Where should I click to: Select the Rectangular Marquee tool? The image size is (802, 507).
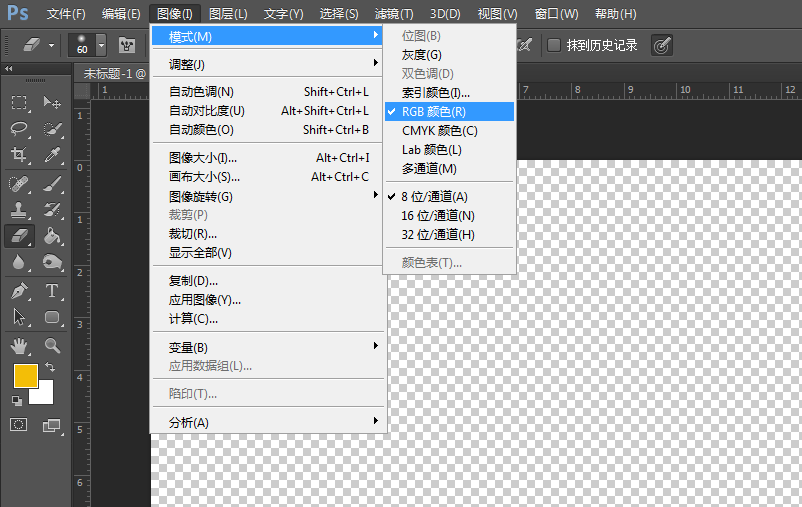tap(19, 102)
